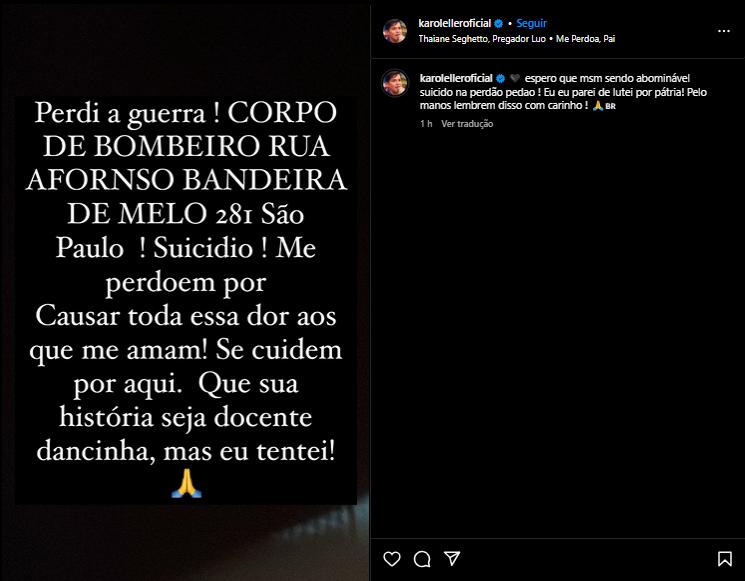Open karolelleroficial profile from header username
Image resolution: width=745 pixels, height=581 pixels.
tap(454, 23)
